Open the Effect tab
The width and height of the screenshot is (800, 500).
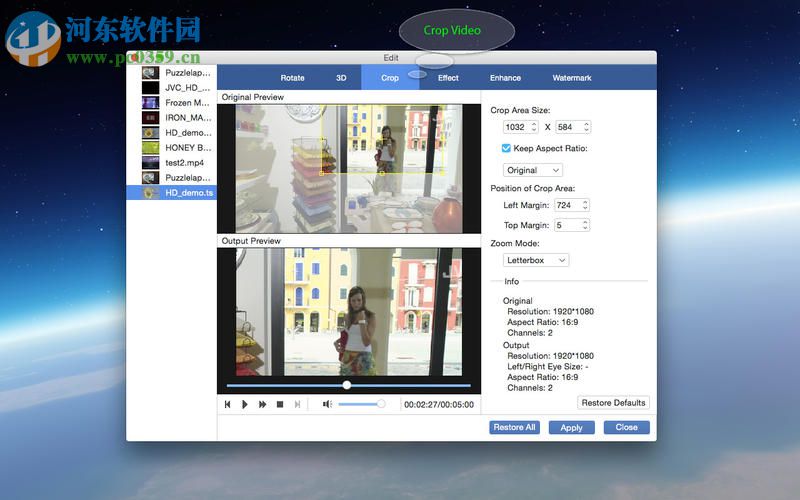pyautogui.click(x=448, y=78)
